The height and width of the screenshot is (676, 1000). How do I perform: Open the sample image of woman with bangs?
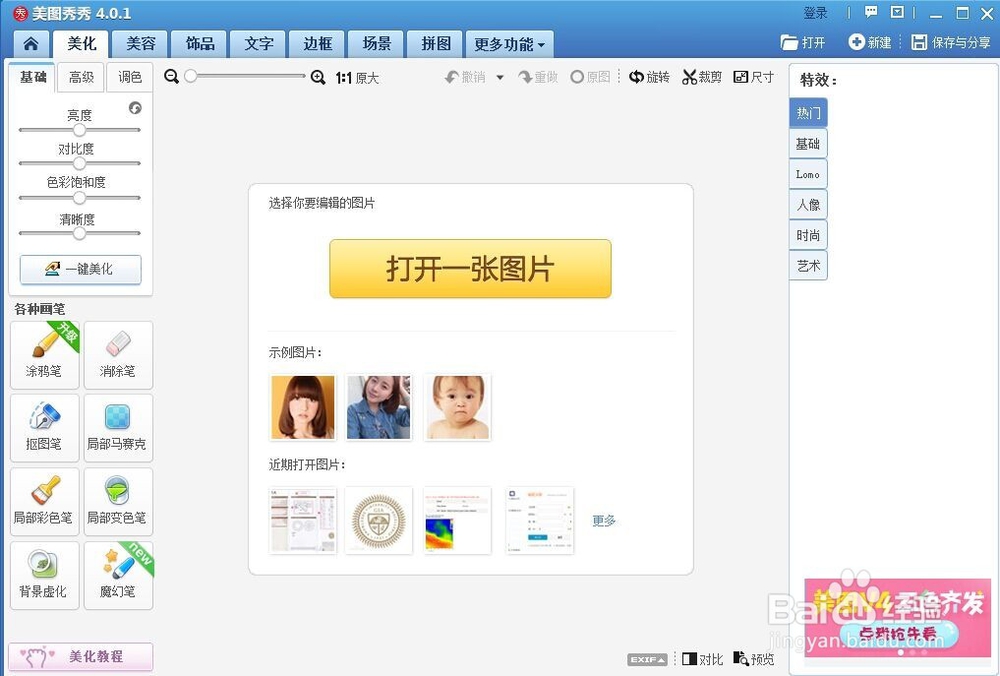tap(303, 407)
